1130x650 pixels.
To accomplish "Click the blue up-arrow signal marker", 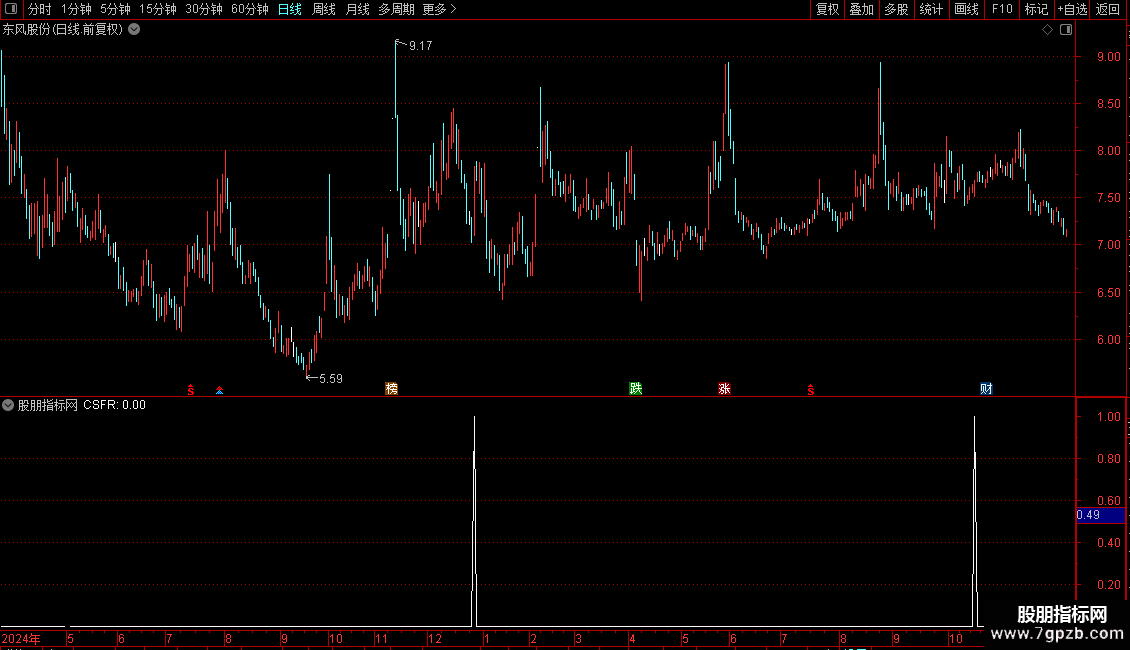I will coord(219,390).
